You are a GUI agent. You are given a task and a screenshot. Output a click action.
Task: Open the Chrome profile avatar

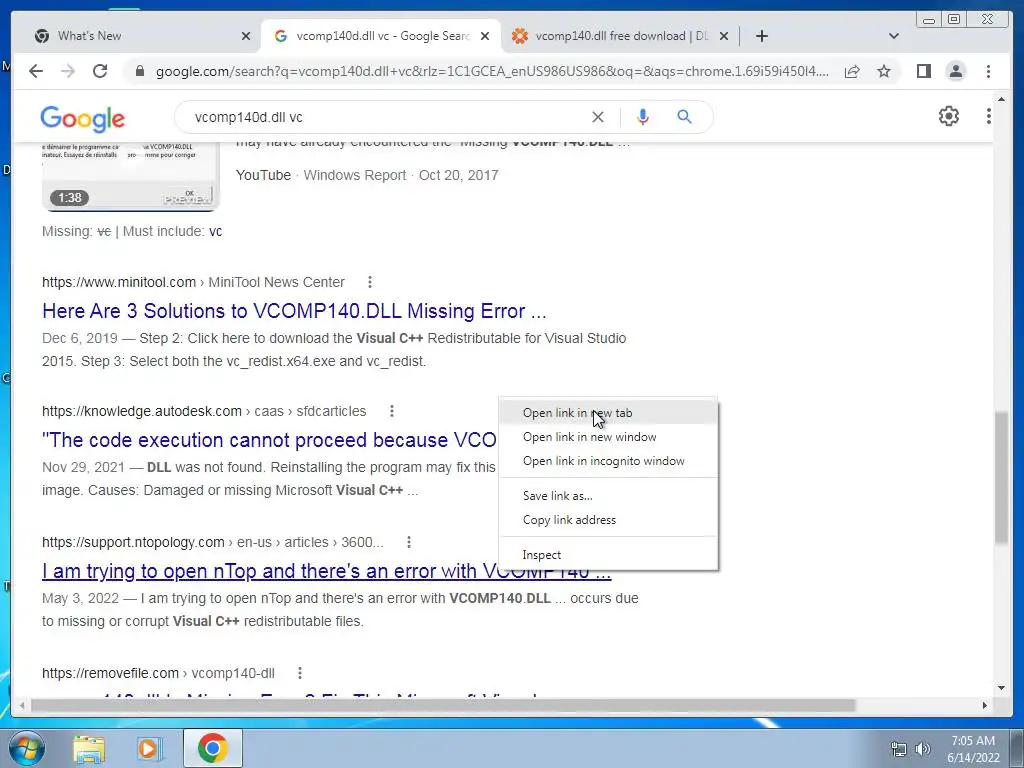(955, 71)
